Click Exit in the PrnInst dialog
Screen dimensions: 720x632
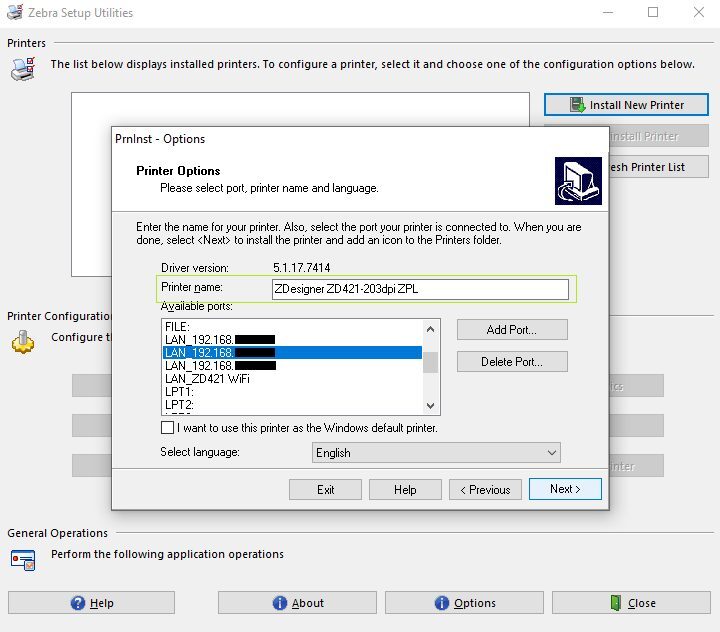click(x=326, y=490)
